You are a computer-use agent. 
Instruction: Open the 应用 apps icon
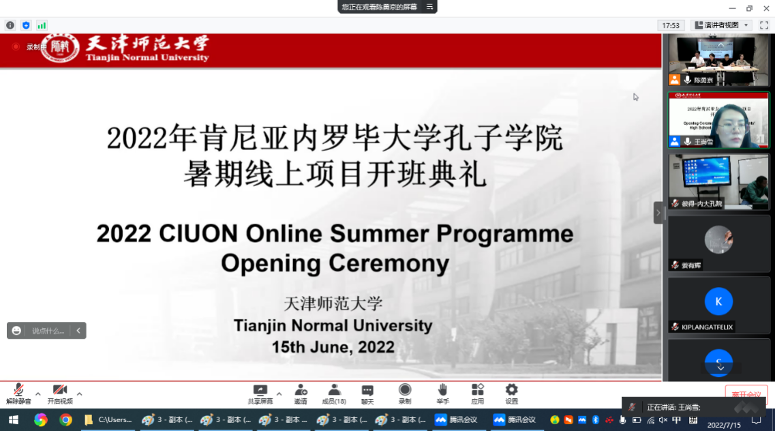pyautogui.click(x=477, y=390)
